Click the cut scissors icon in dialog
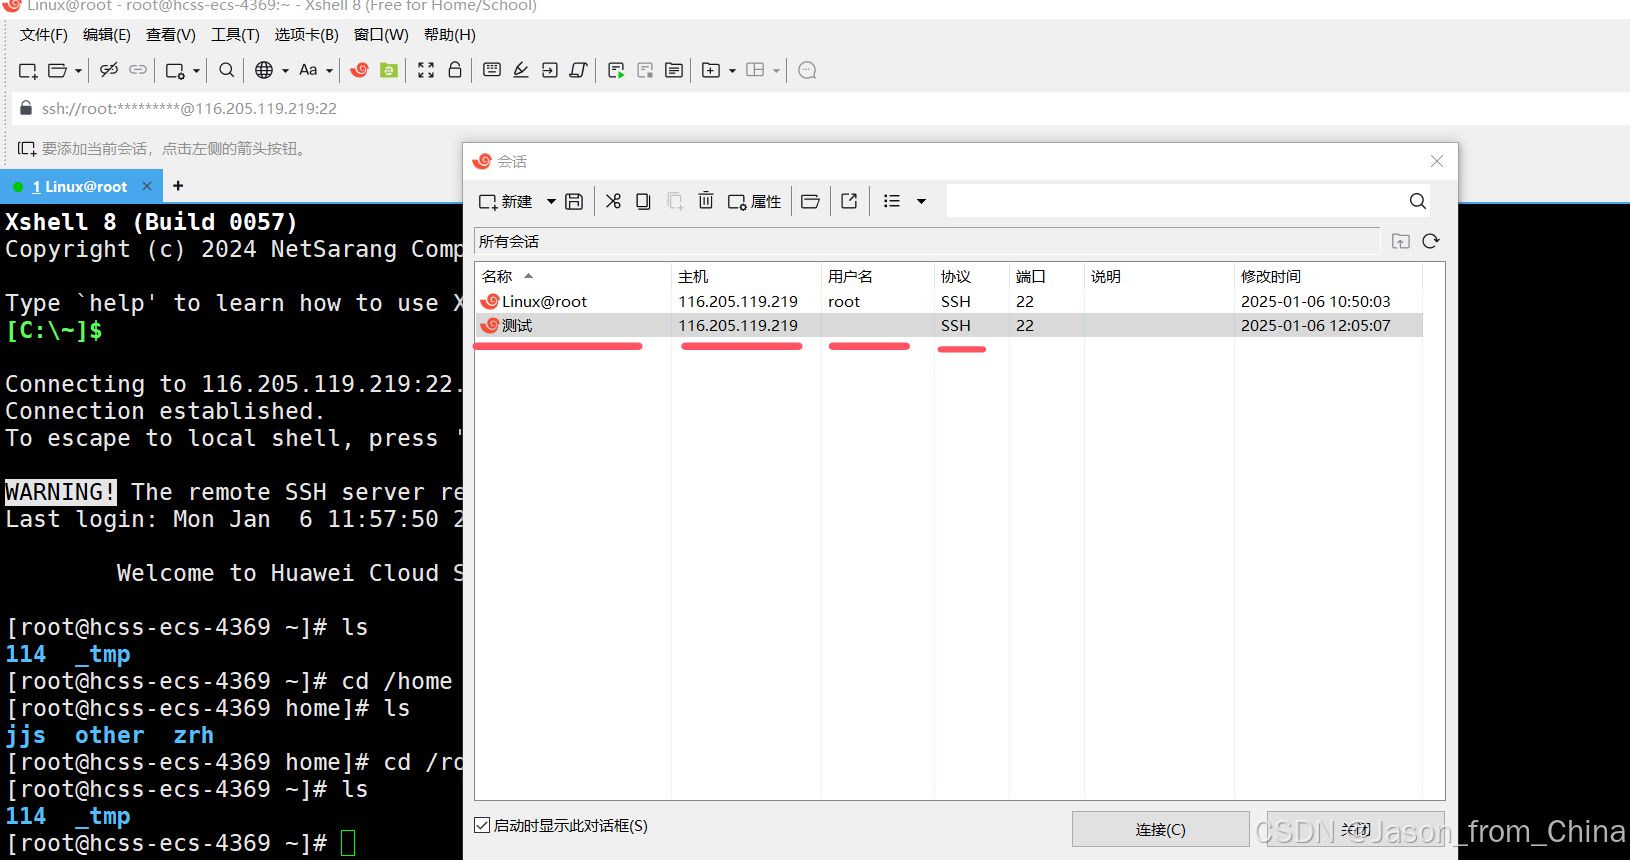The height and width of the screenshot is (860, 1630). (613, 201)
